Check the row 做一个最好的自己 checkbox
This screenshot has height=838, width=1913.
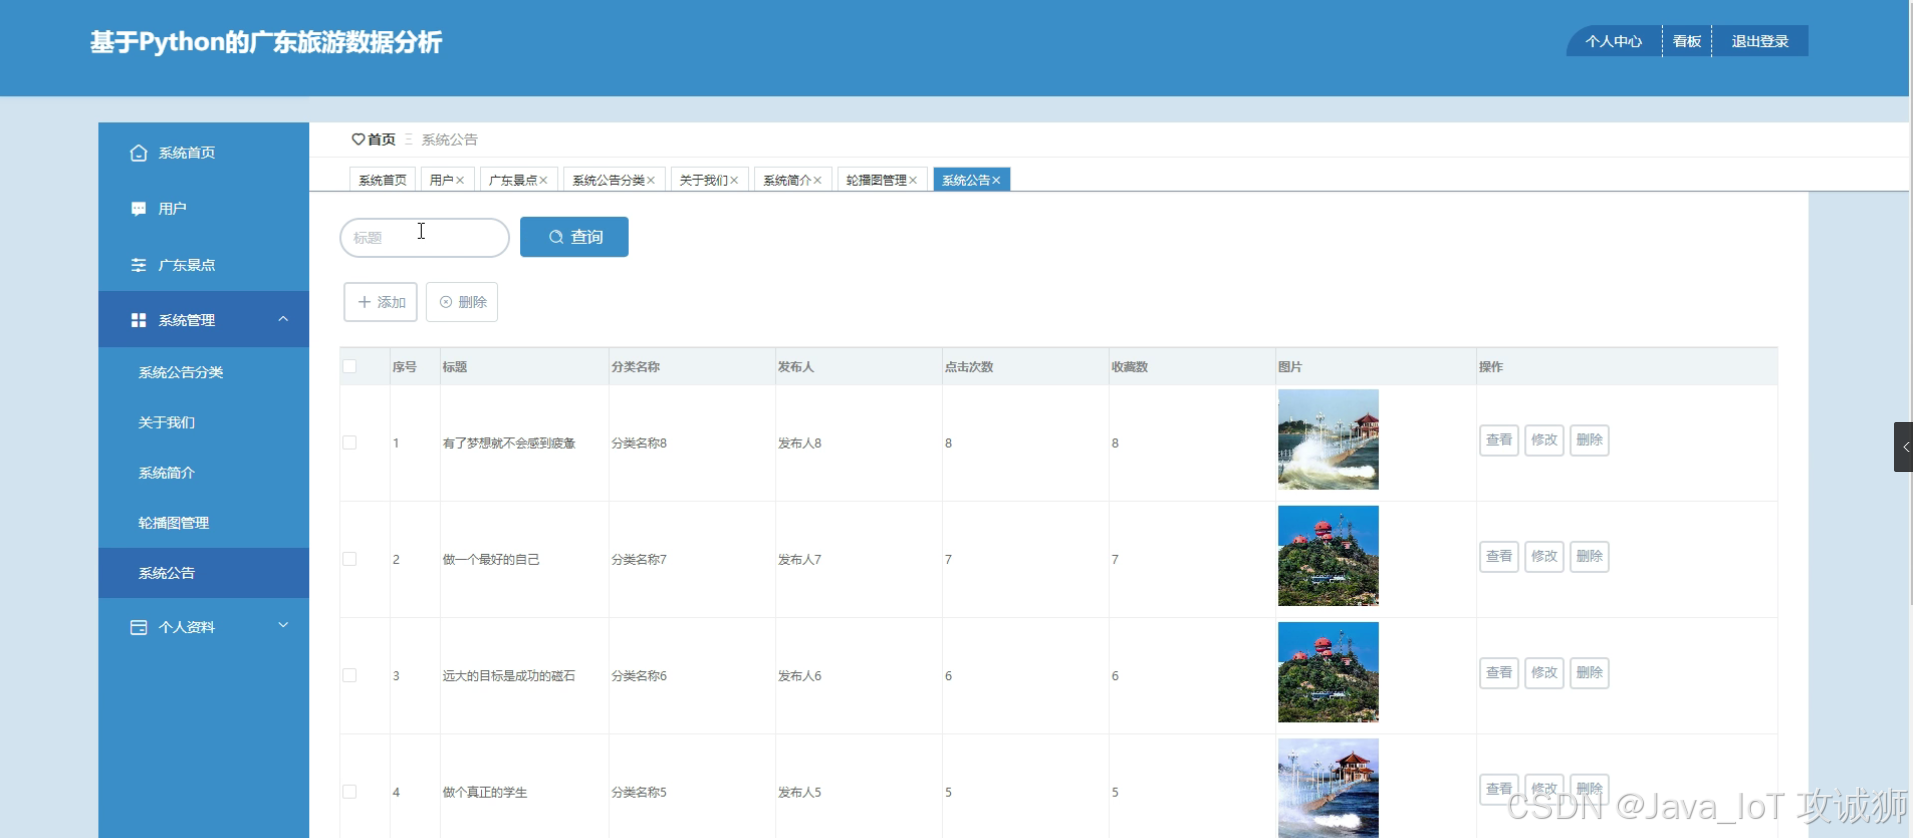(349, 559)
